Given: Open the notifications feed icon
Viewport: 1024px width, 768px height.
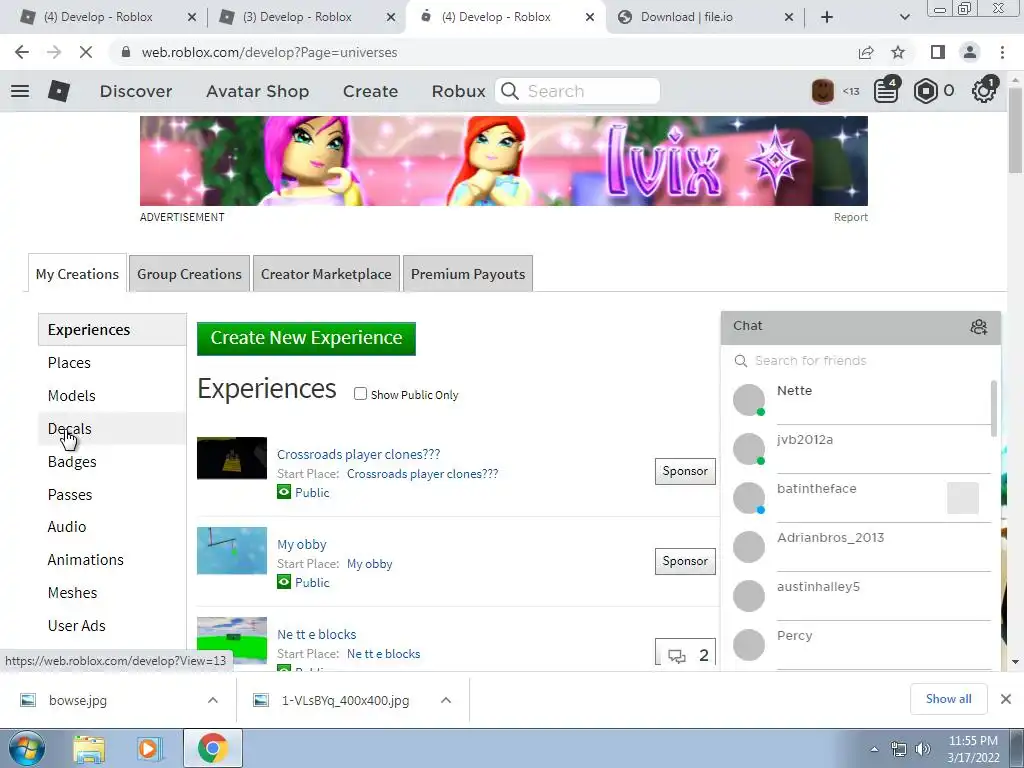Looking at the screenshot, I should point(886,91).
